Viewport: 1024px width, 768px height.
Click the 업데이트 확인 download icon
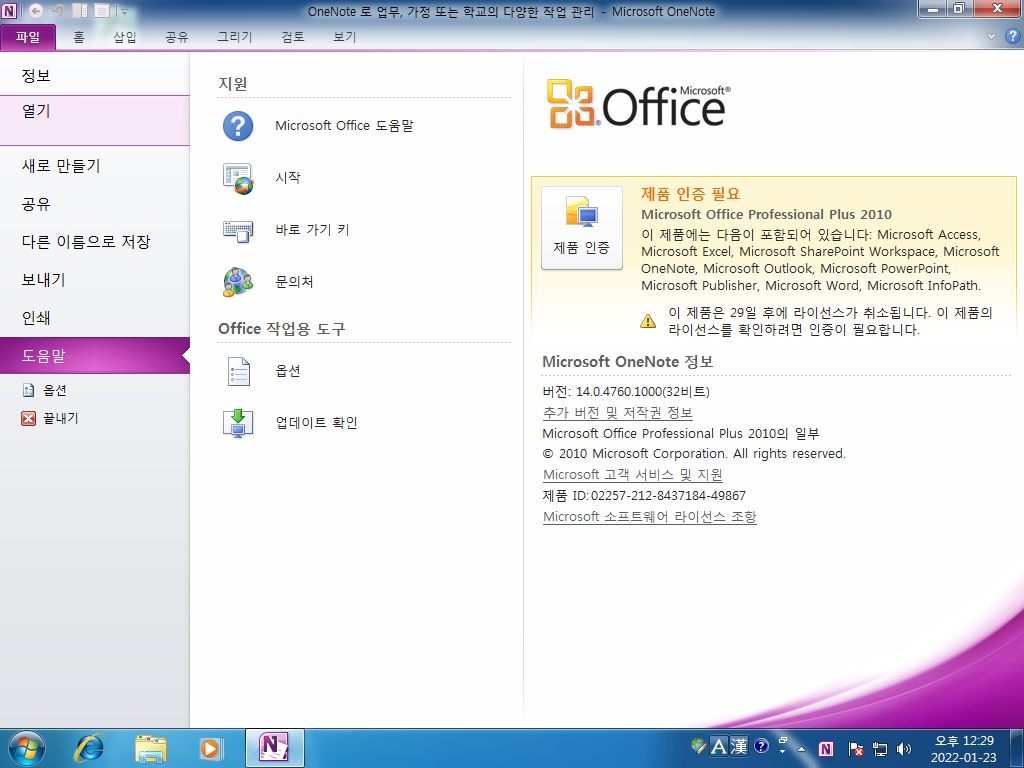[238, 423]
